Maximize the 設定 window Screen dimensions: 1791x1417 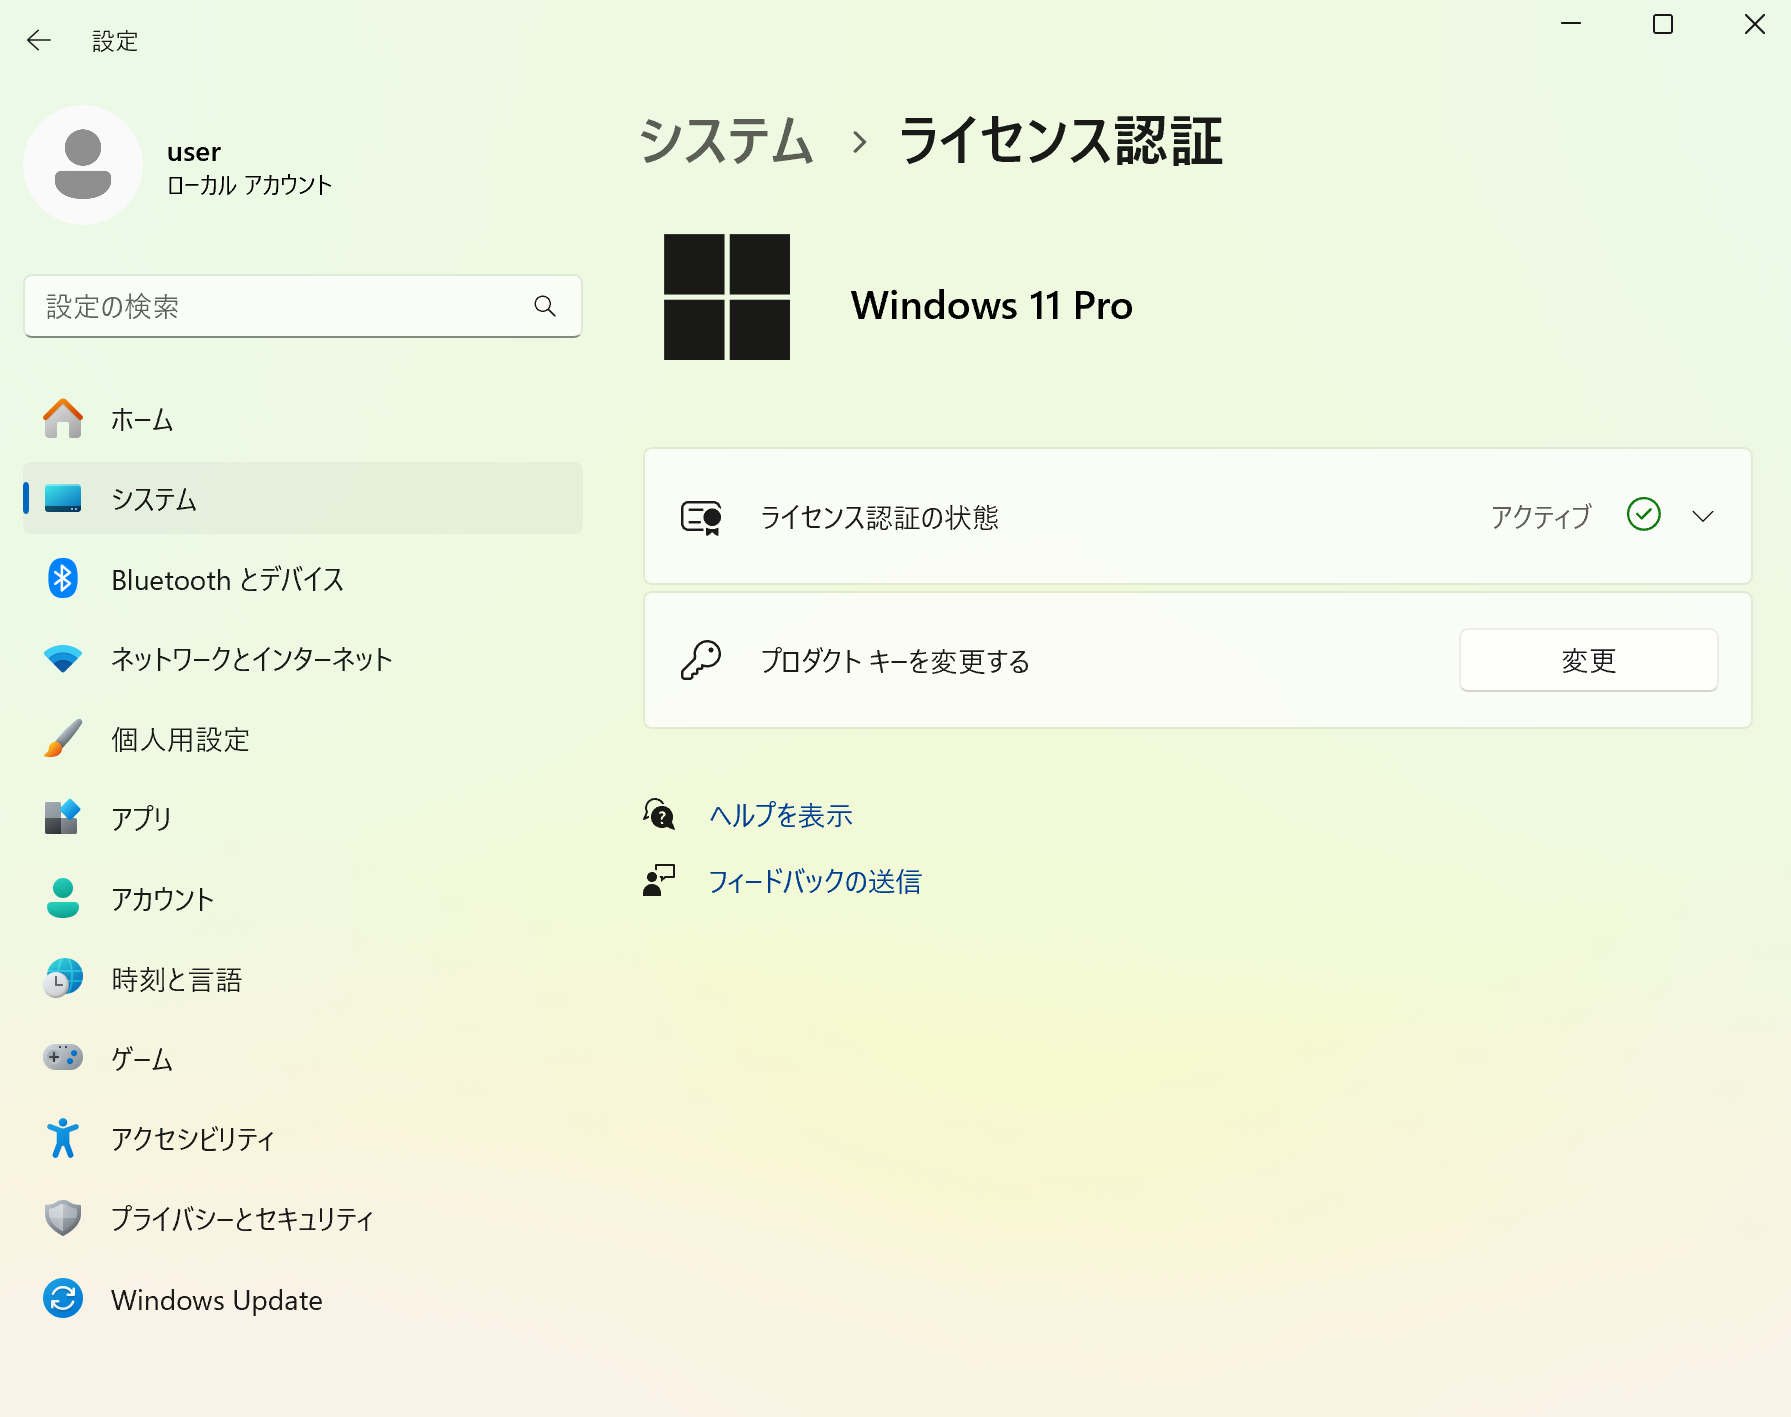pos(1663,24)
